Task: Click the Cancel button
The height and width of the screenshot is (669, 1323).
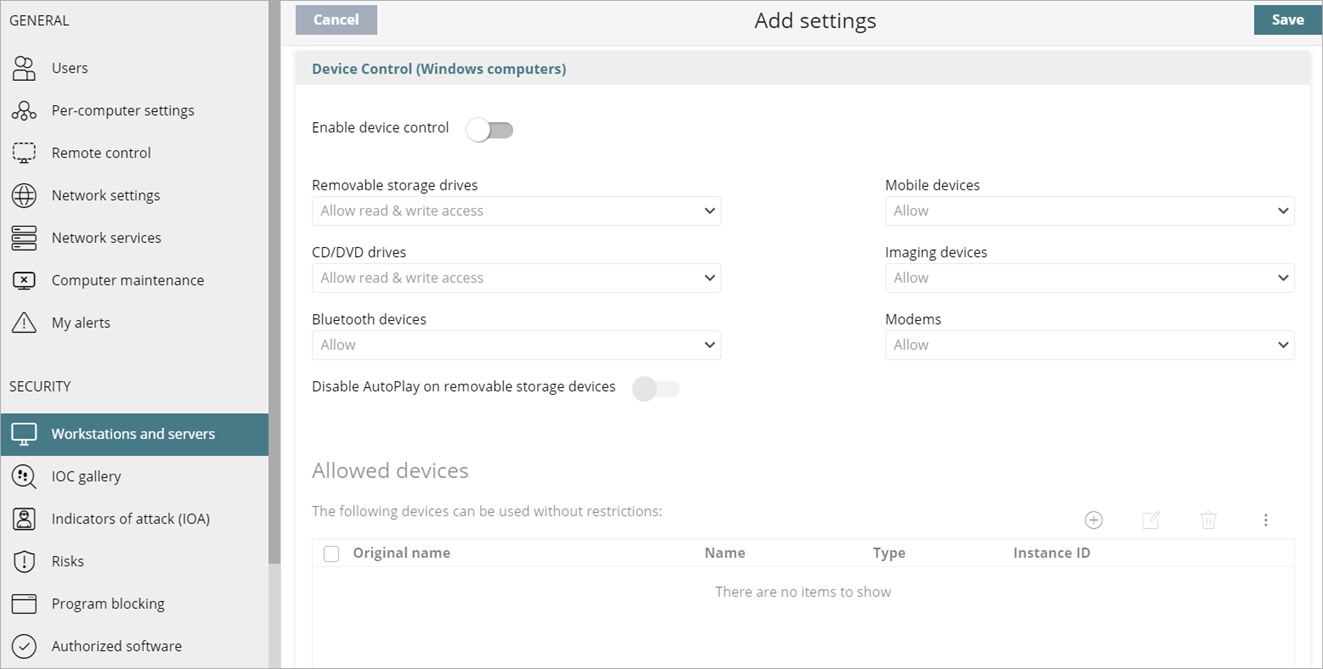Action: pyautogui.click(x=336, y=19)
